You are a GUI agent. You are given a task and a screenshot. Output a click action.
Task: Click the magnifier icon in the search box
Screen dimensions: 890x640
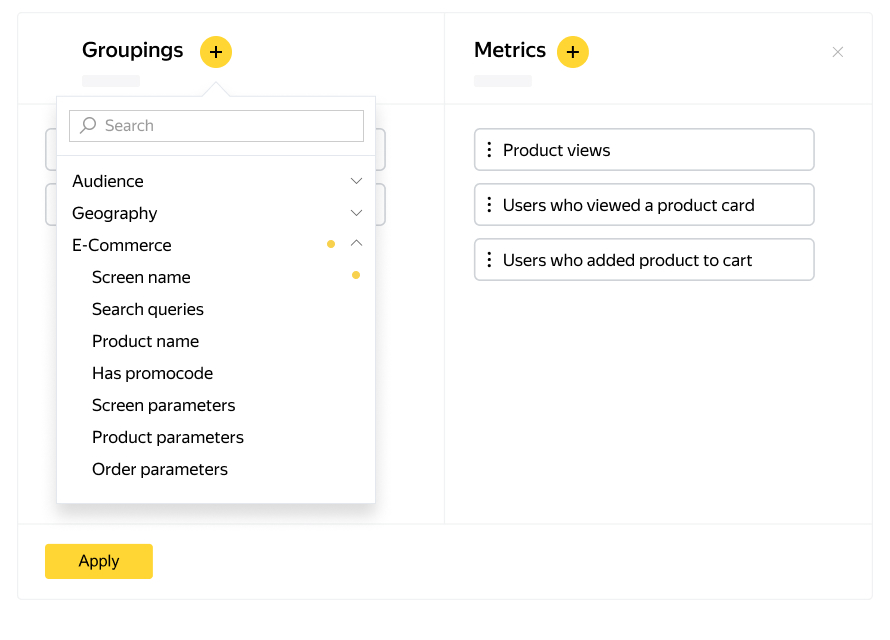[89, 126]
